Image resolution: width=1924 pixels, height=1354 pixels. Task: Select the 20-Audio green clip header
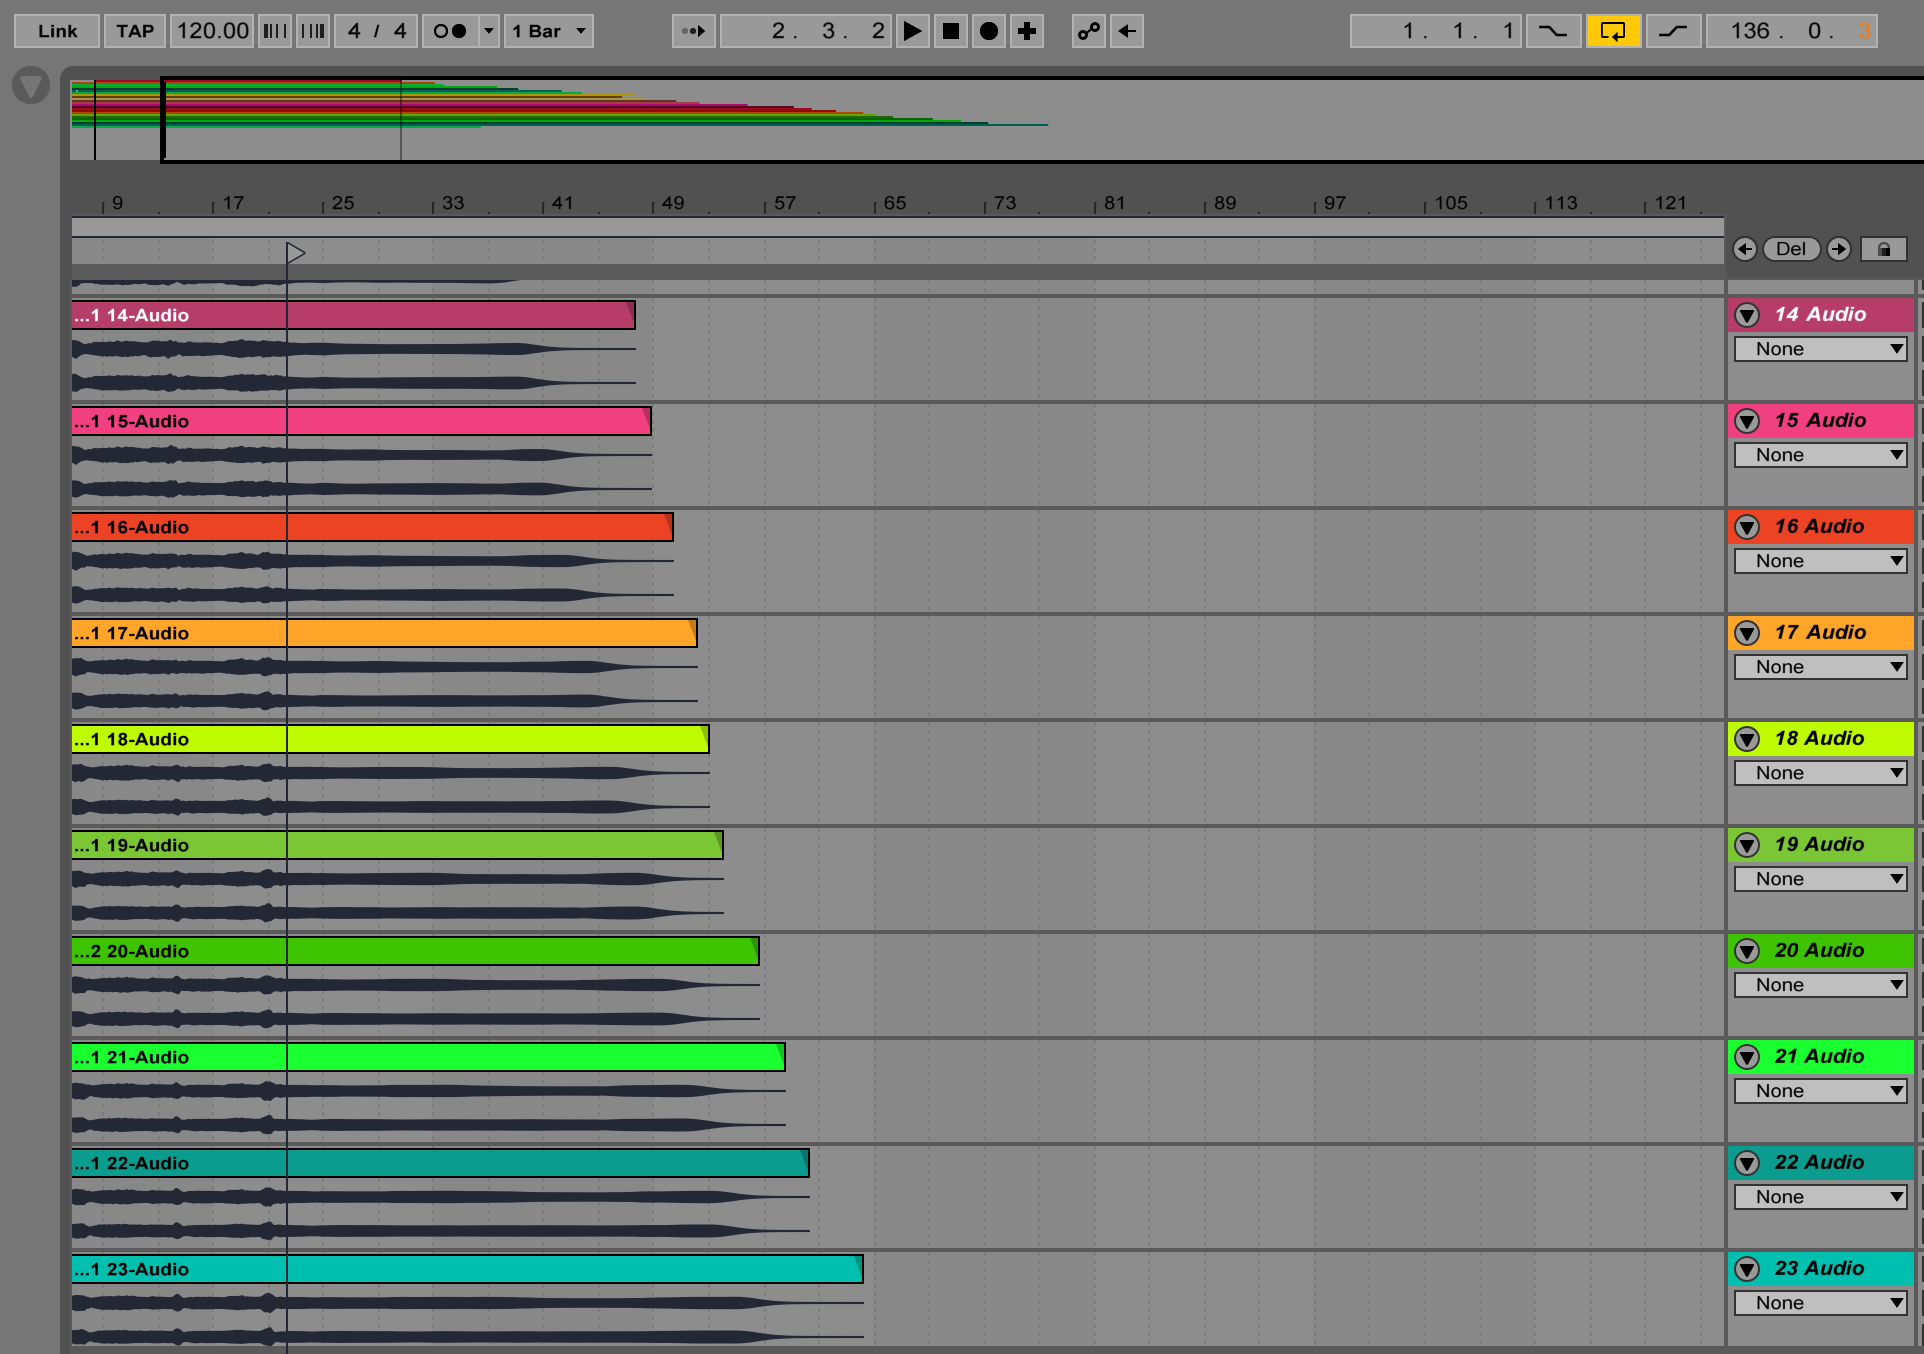tap(415, 951)
